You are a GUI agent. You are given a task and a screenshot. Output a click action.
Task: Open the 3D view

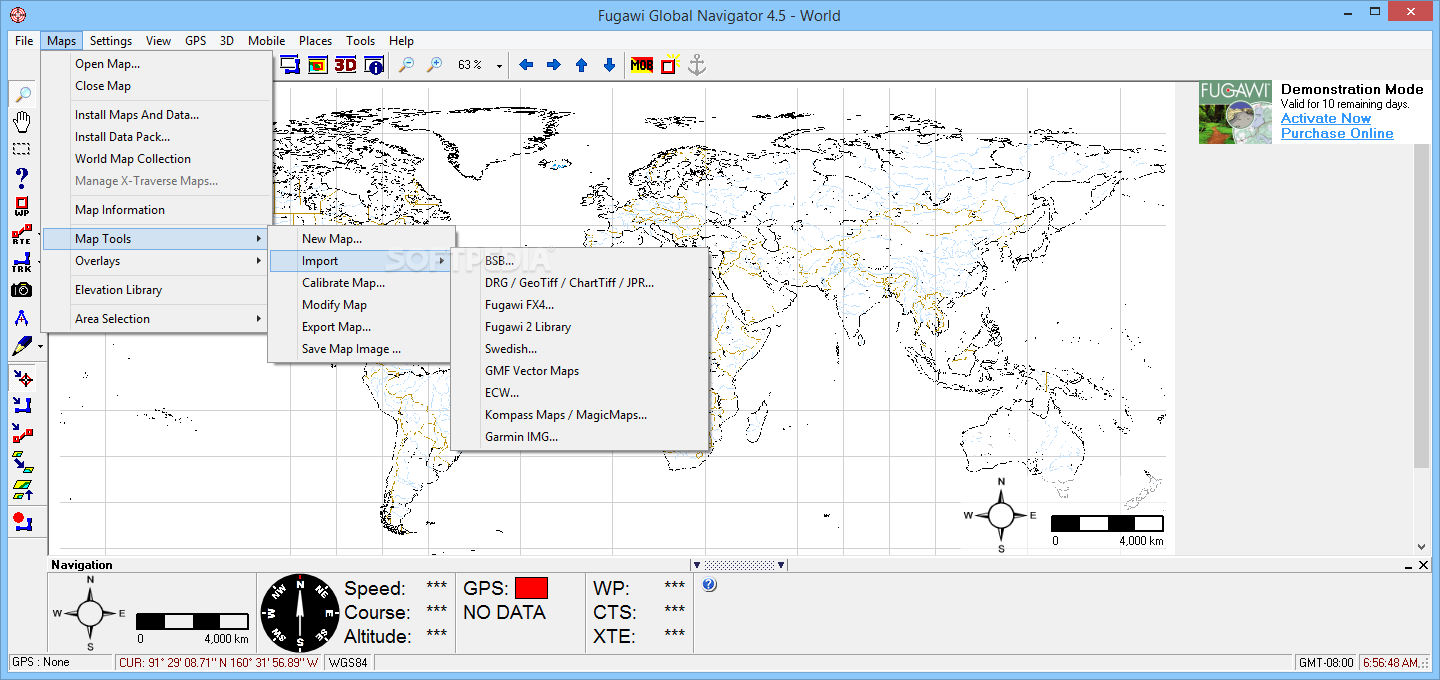[x=346, y=65]
